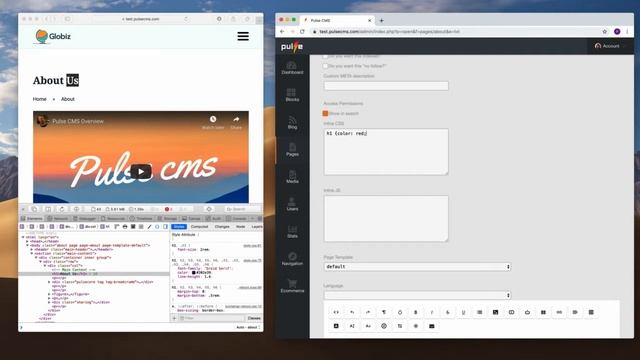Select the Computed sidebar tab
Screen dimensions: 640x360
[x=199, y=227]
